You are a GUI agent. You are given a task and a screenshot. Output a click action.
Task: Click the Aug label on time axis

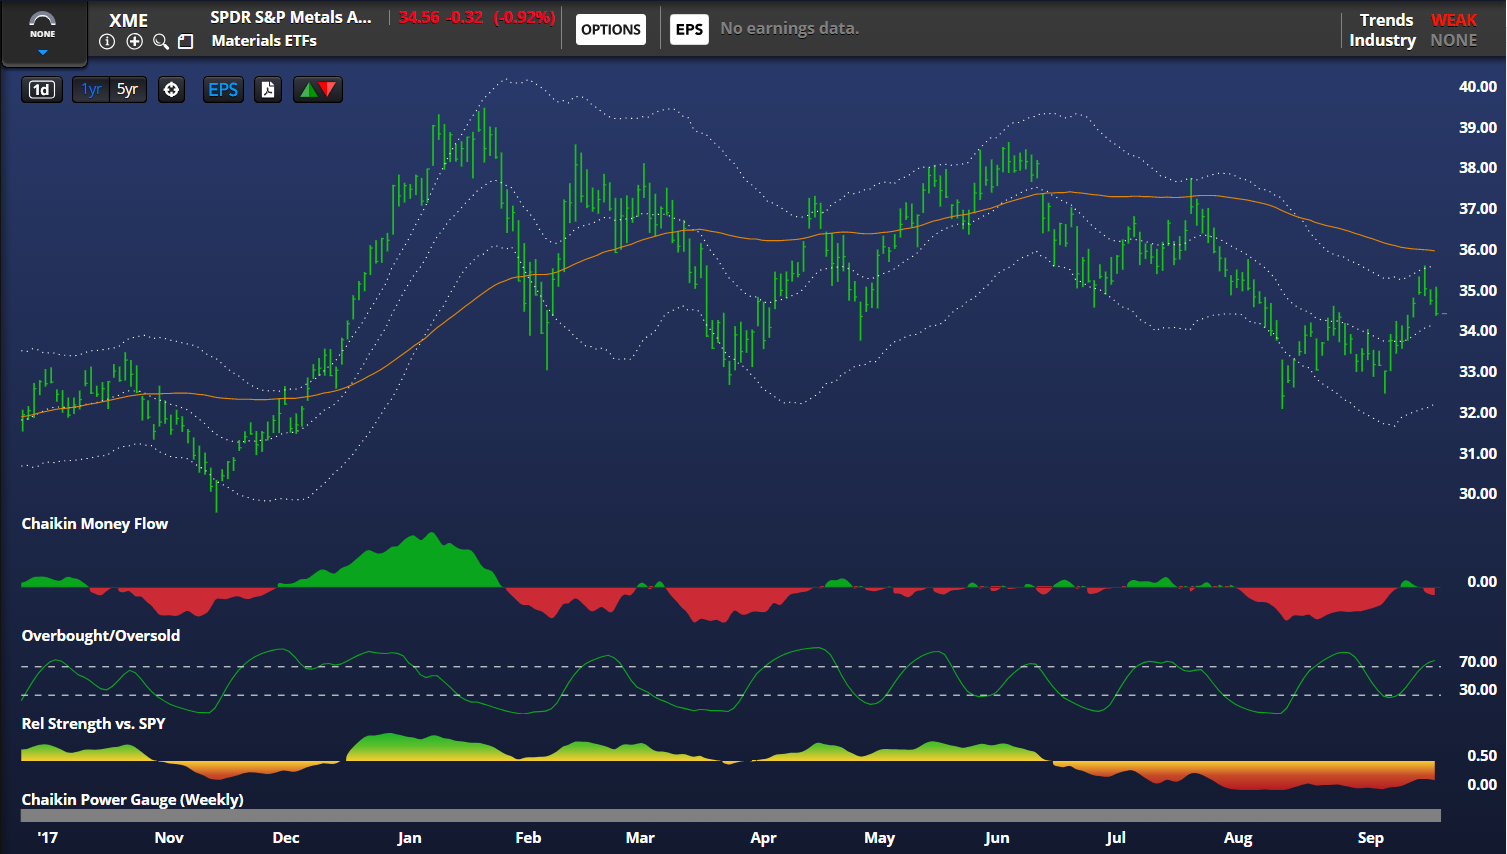(x=1238, y=838)
